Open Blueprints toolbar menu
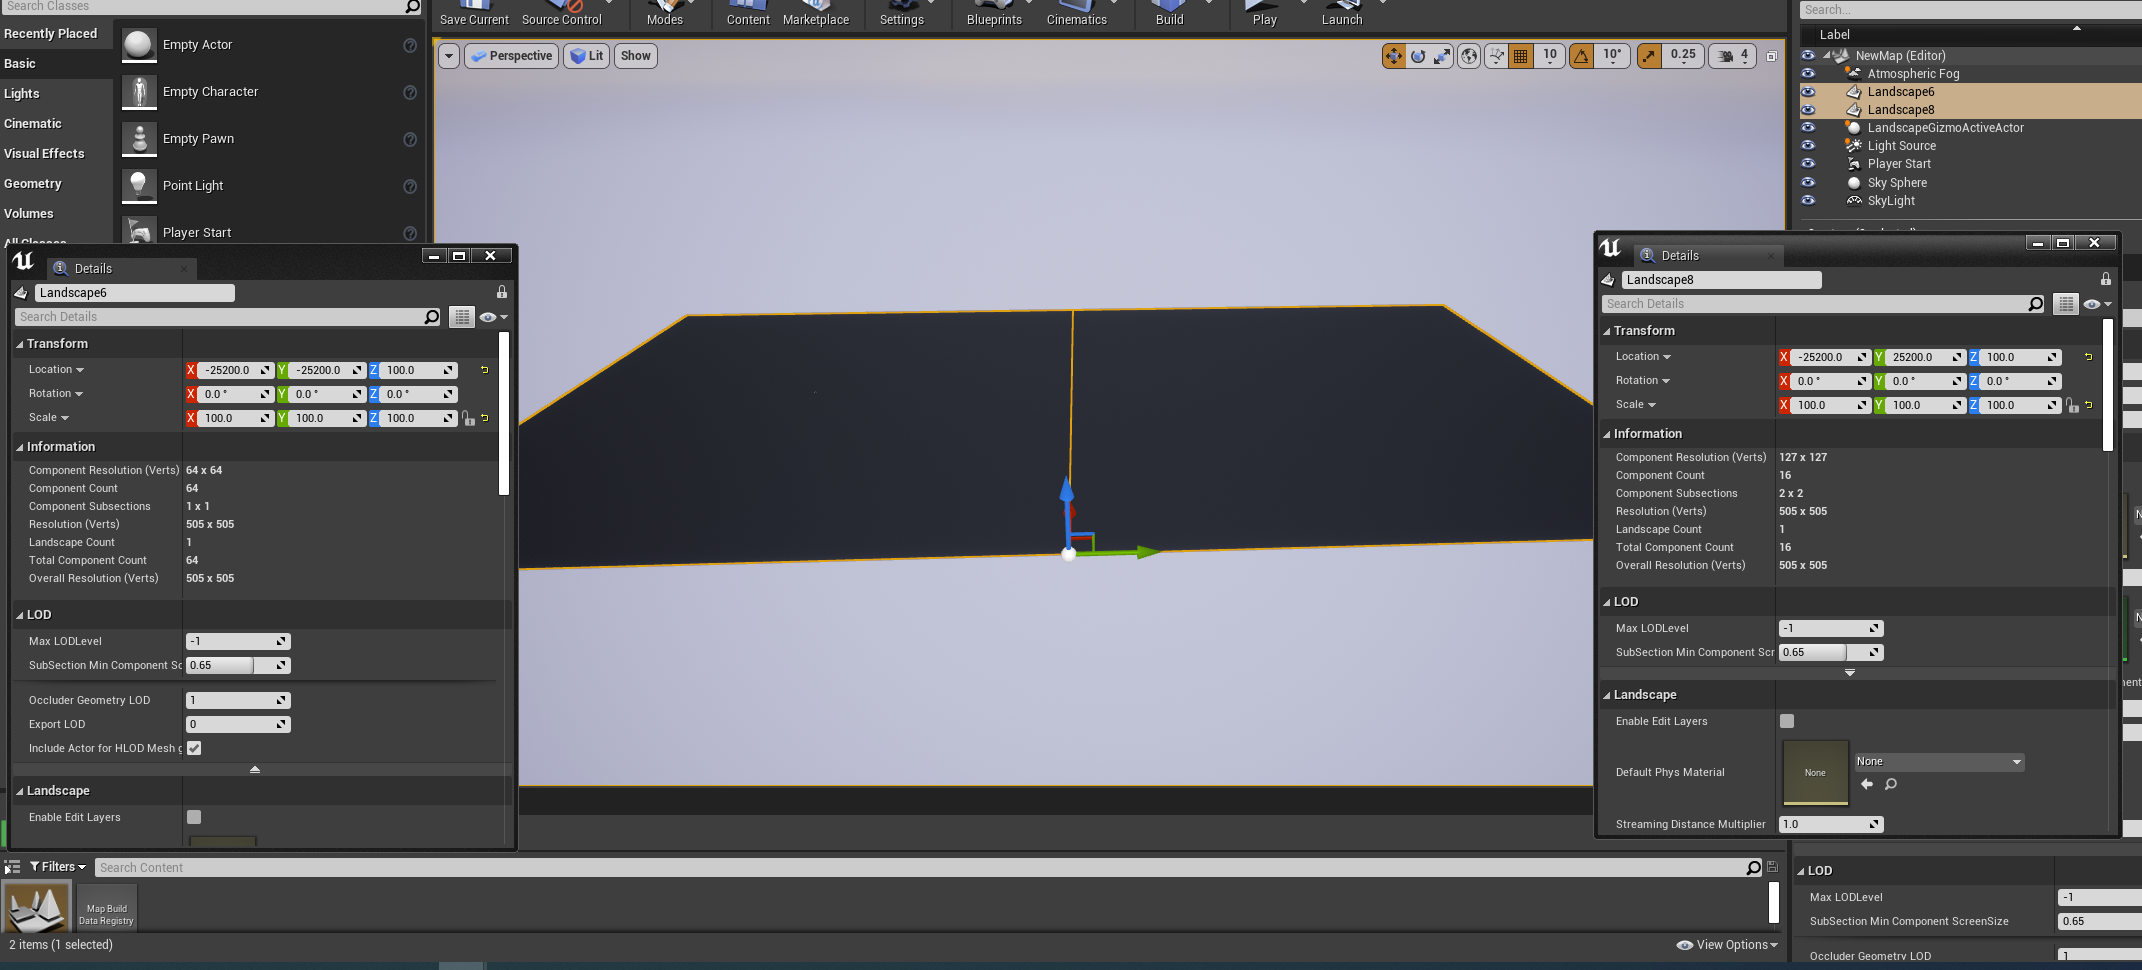 coord(994,14)
